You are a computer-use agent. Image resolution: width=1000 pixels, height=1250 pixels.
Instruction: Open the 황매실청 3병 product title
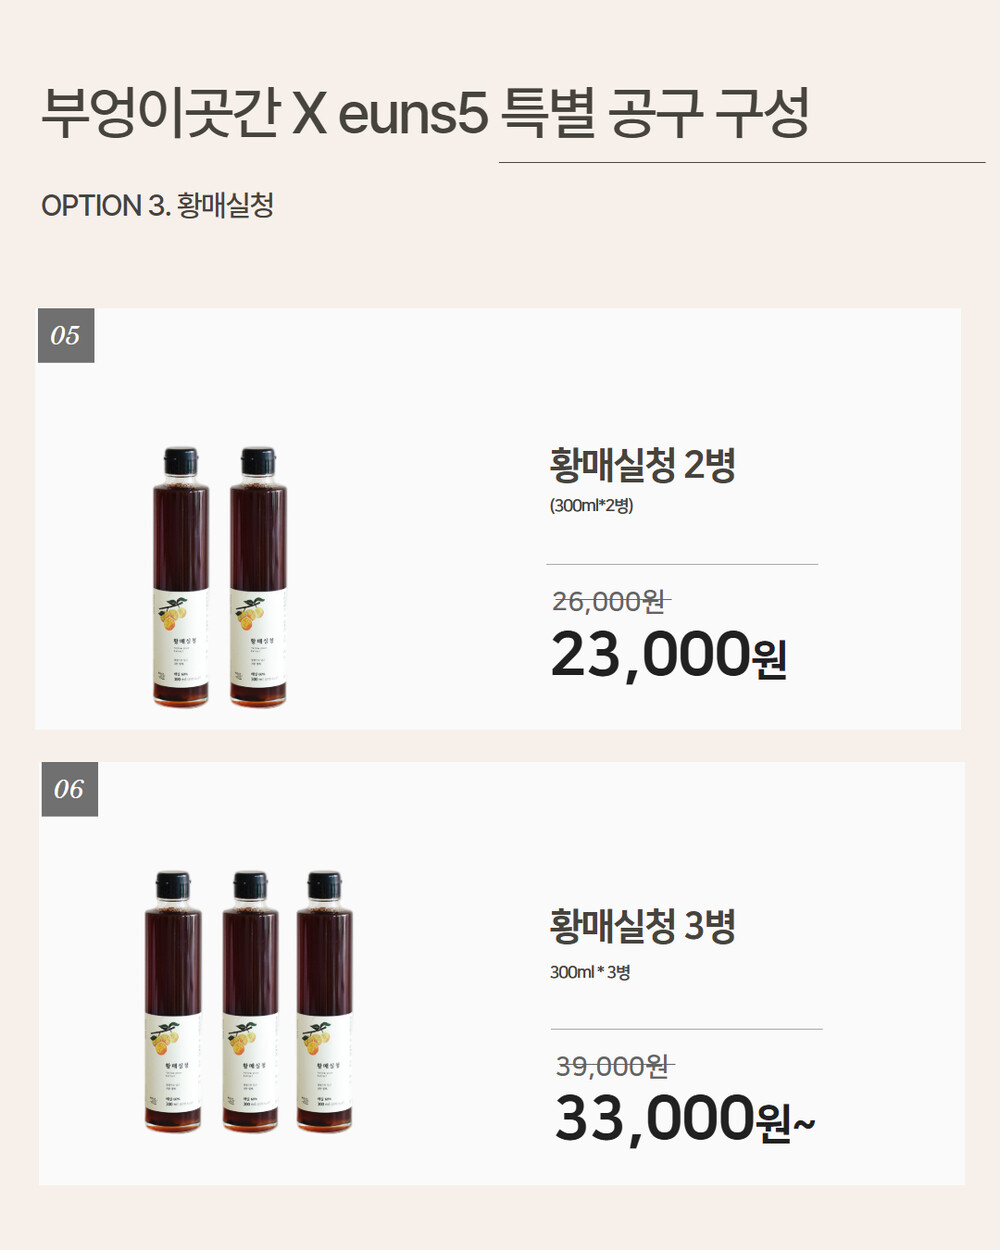pos(642,926)
